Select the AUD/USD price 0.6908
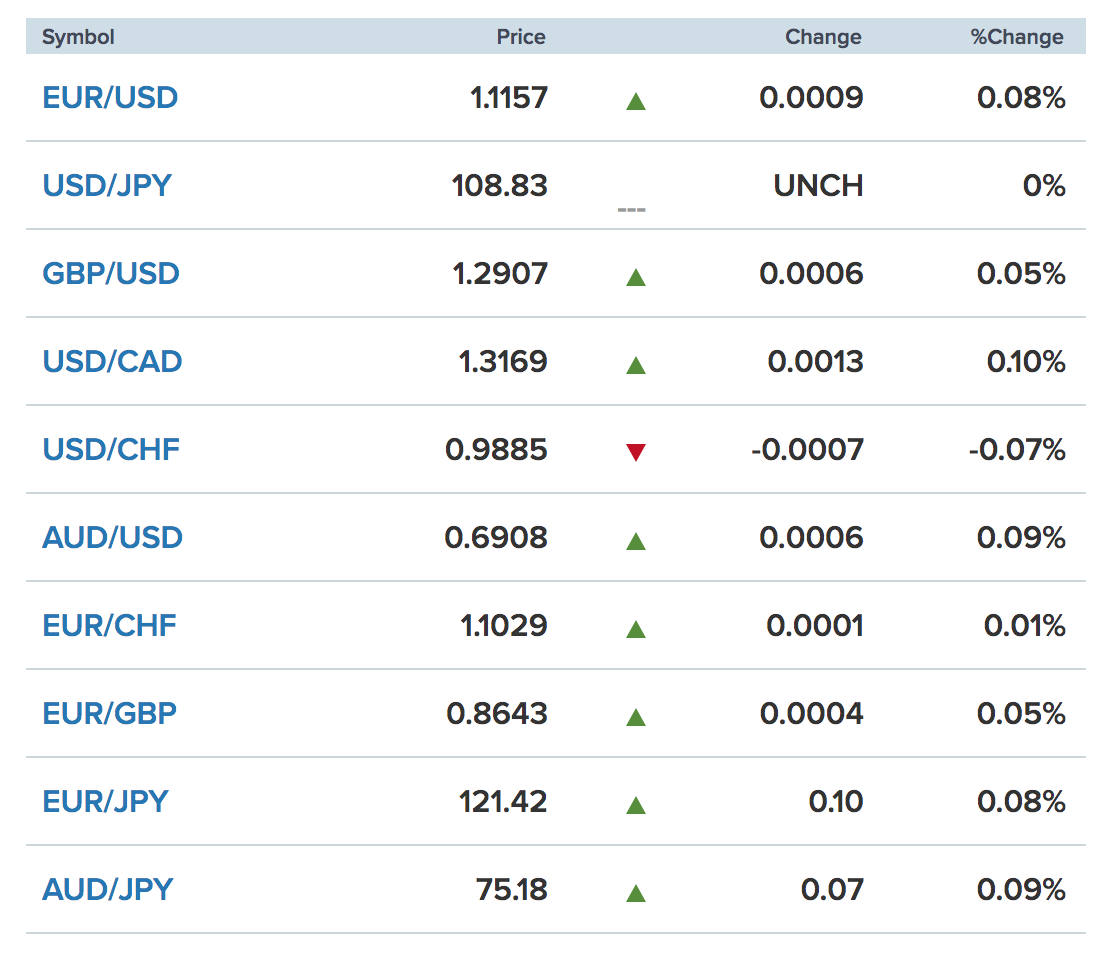 tap(496, 537)
